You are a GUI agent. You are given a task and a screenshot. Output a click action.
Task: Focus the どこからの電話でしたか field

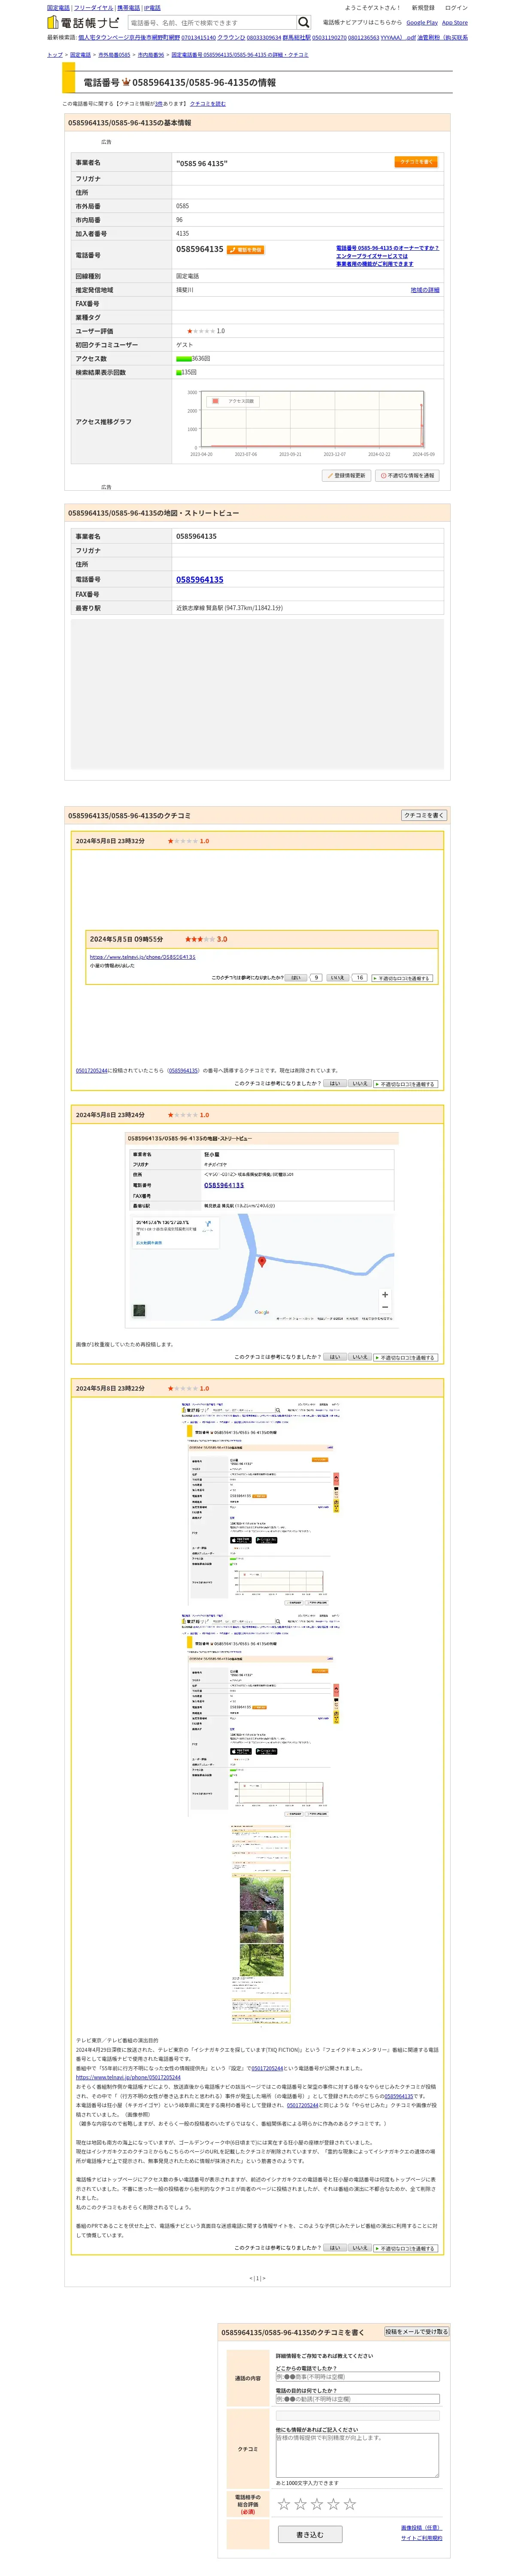(357, 2377)
